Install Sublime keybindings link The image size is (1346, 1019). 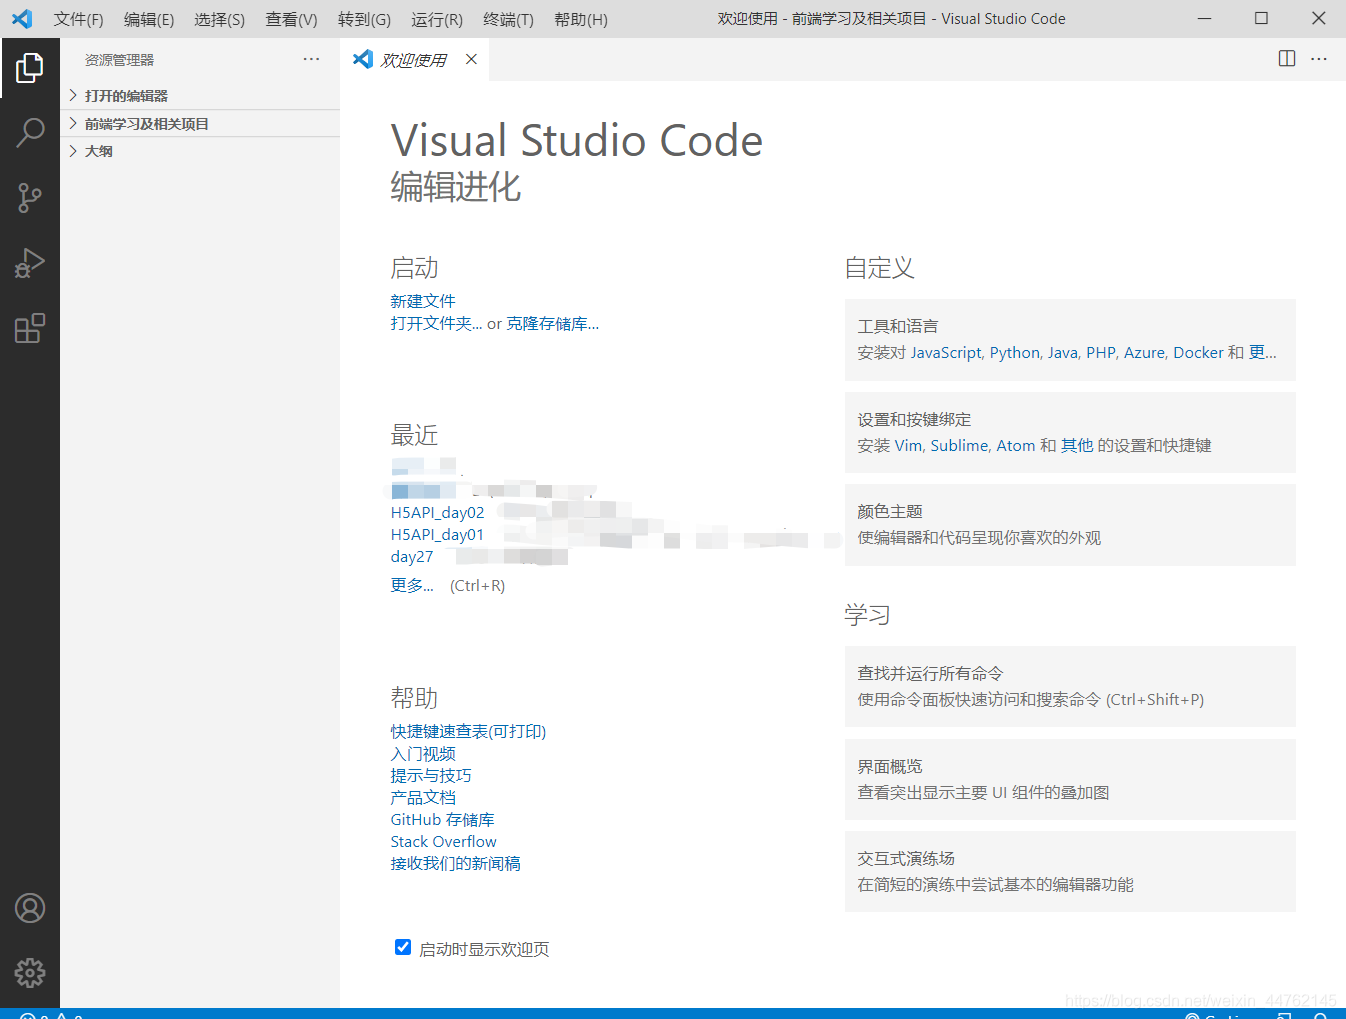pos(959,445)
